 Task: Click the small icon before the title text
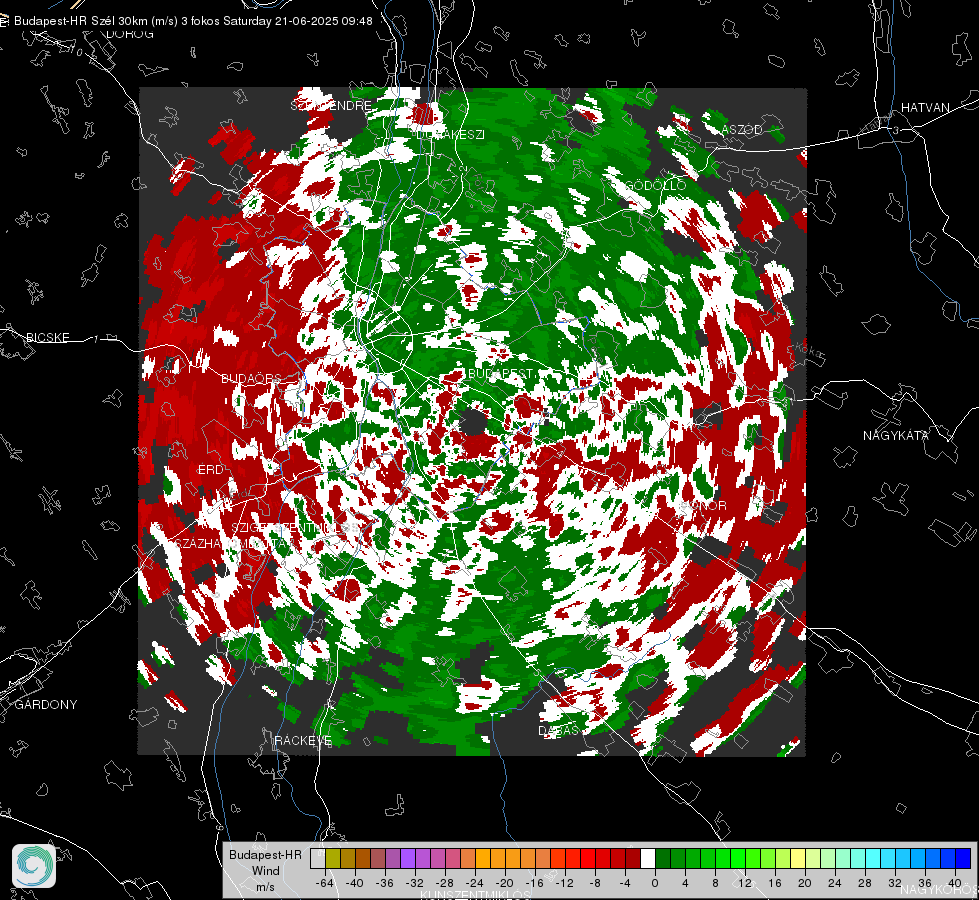[4, 21]
